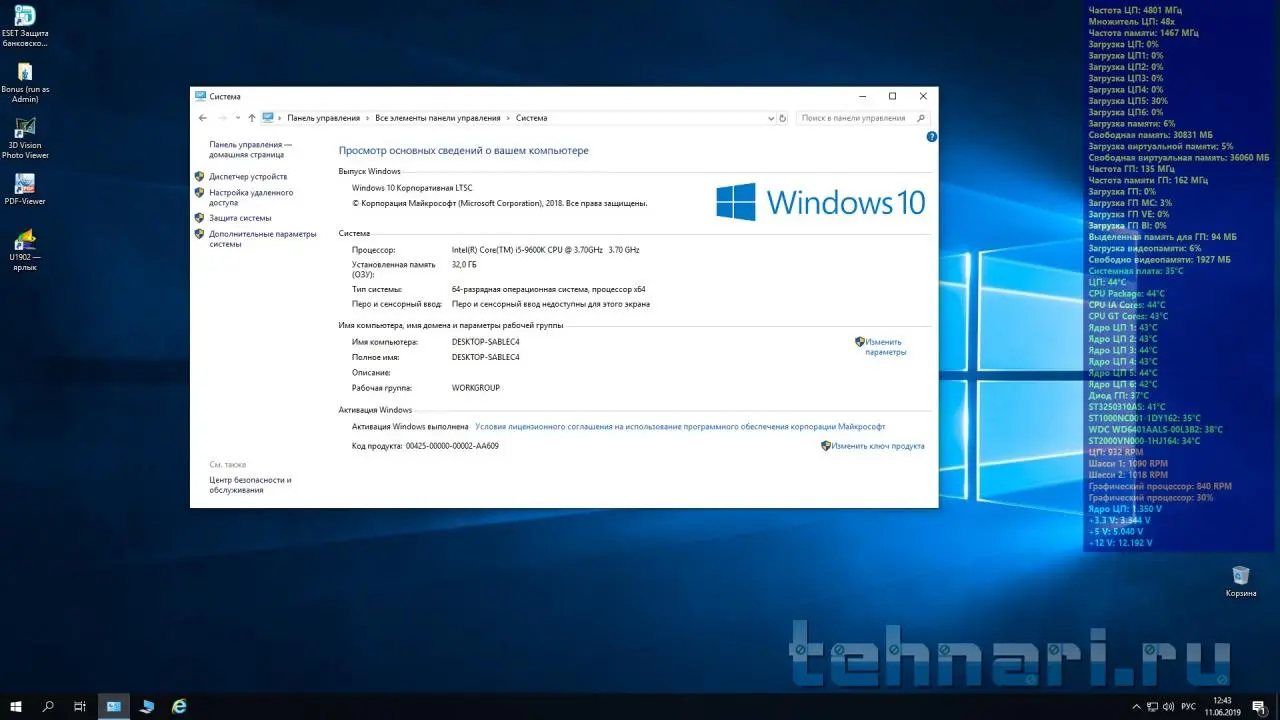Show hidden tray icons chevron
Viewport: 1280px width, 720px height.
[x=1136, y=707]
